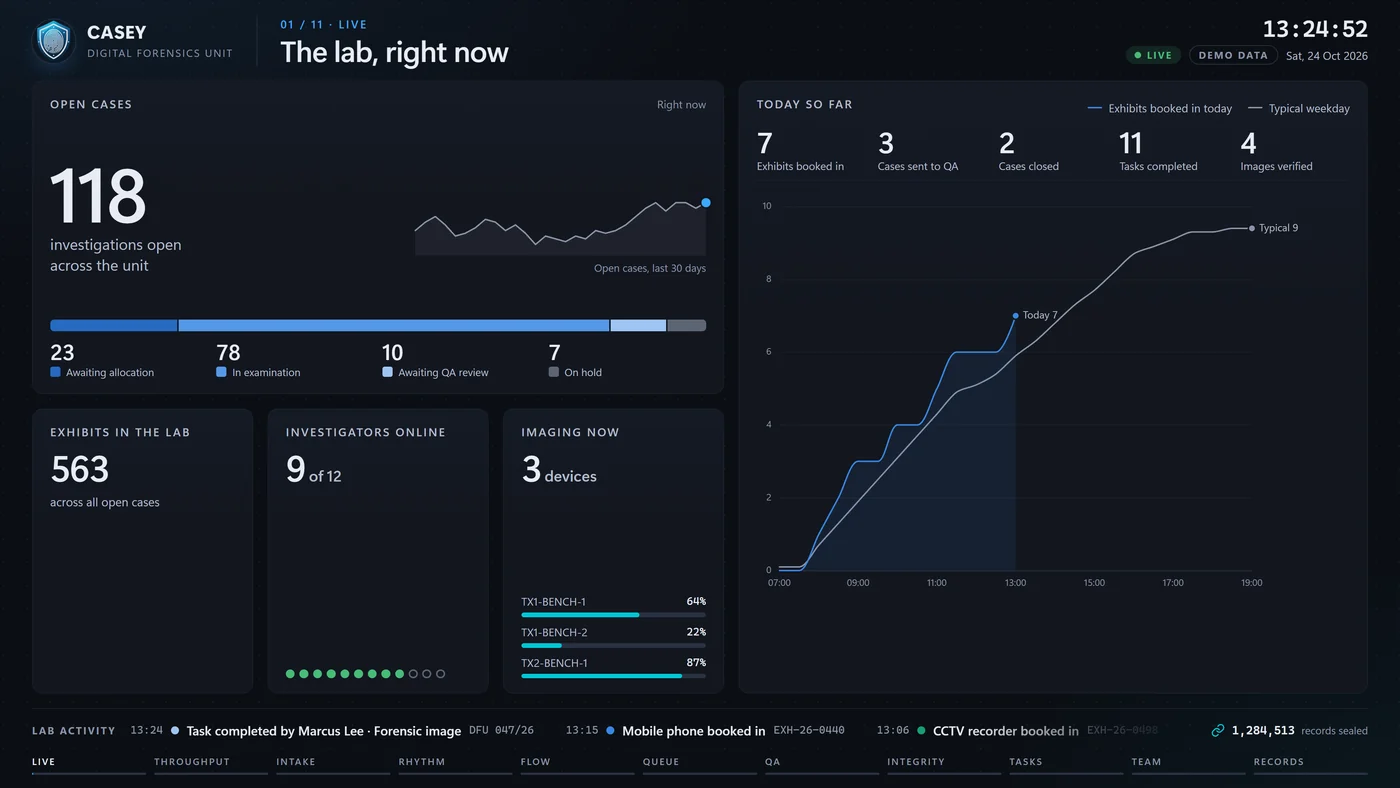This screenshot has height=788, width=1400.
Task: Click the In examination segment of status bar
Action: pos(394,325)
